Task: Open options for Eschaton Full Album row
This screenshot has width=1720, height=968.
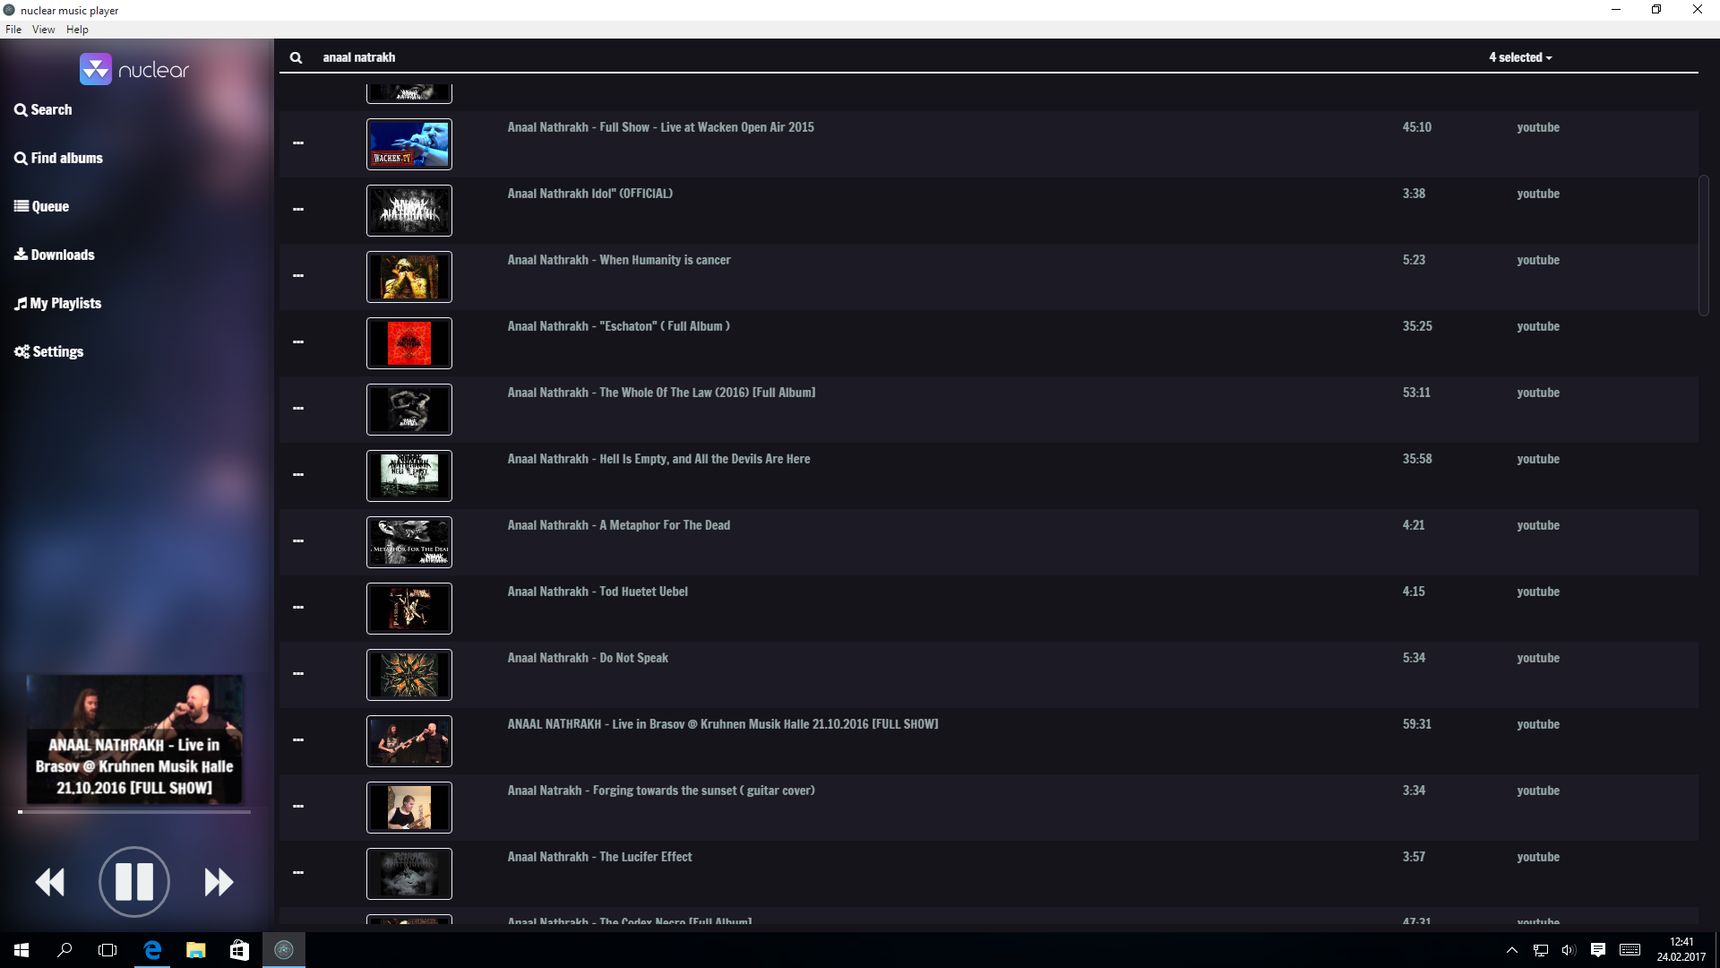Action: point(298,342)
